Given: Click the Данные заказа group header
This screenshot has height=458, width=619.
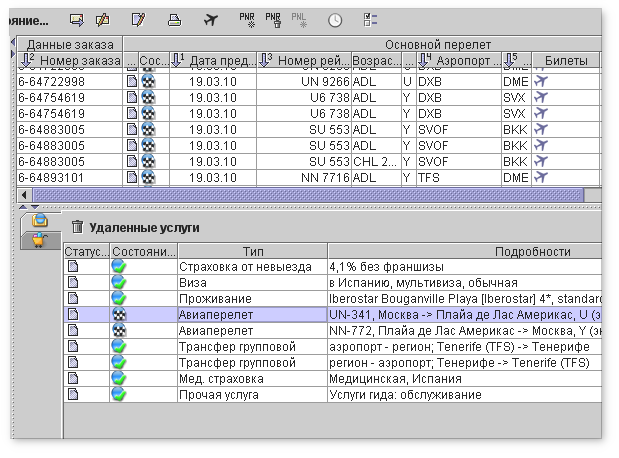Looking at the screenshot, I should click(x=70, y=45).
